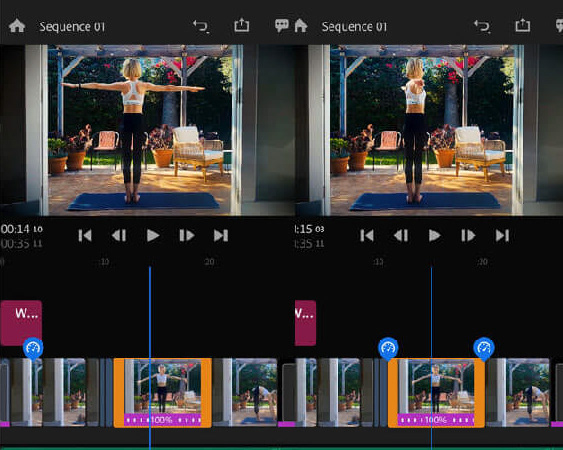Step back one frame in left panel
Viewport: 563px width, 450px height.
tap(119, 236)
